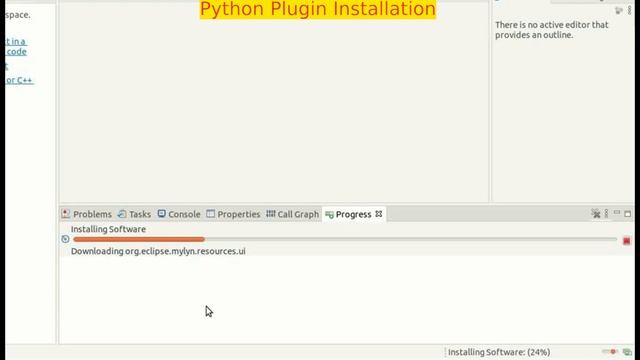Click the job icon left of the install progress bar

65,239
